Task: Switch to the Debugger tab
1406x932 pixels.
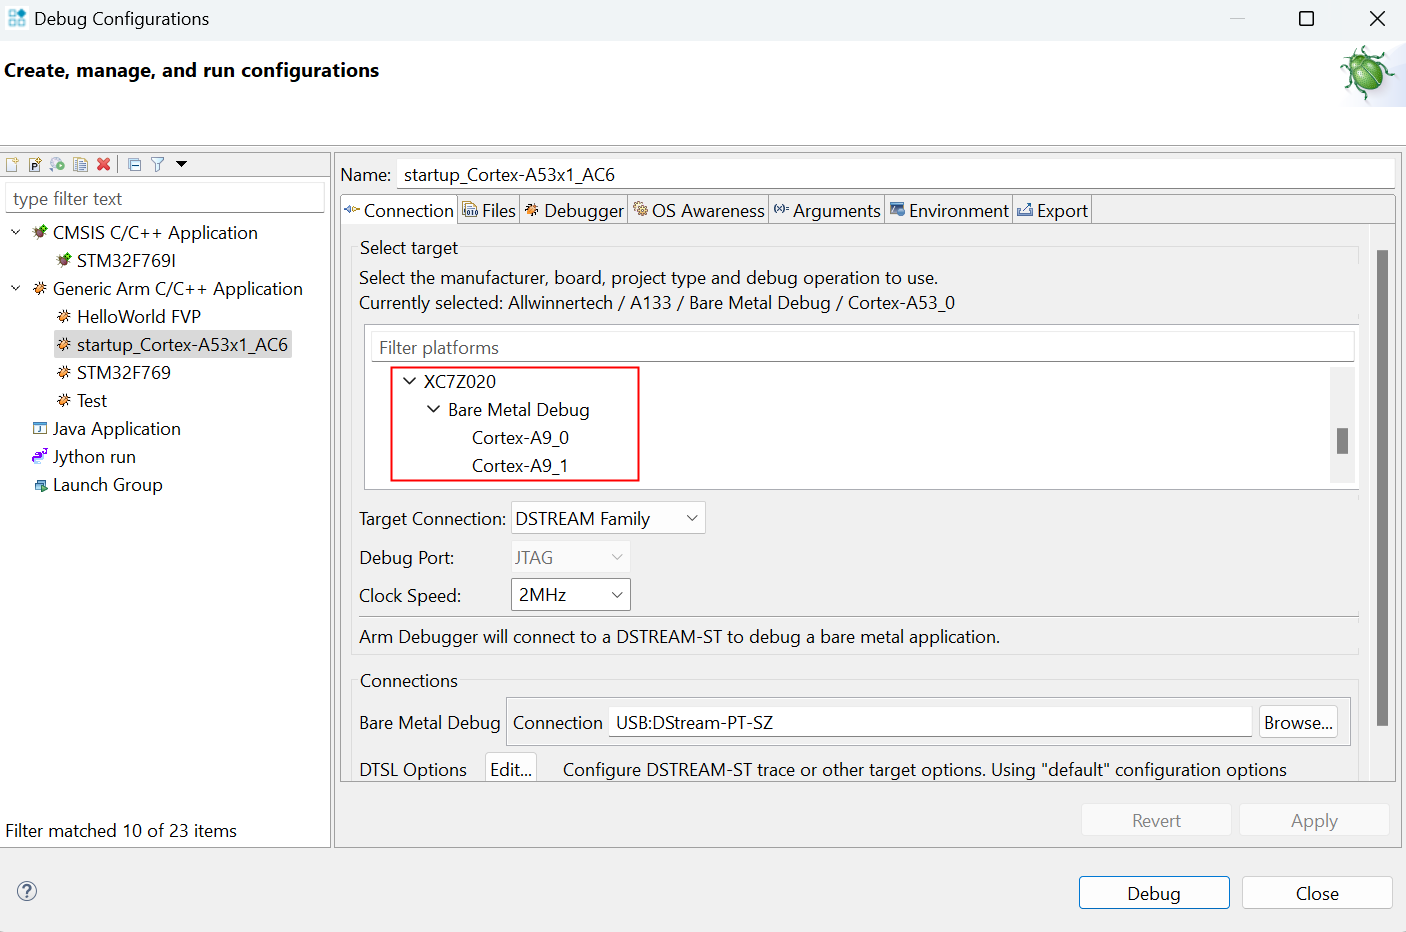Action: pyautogui.click(x=574, y=210)
